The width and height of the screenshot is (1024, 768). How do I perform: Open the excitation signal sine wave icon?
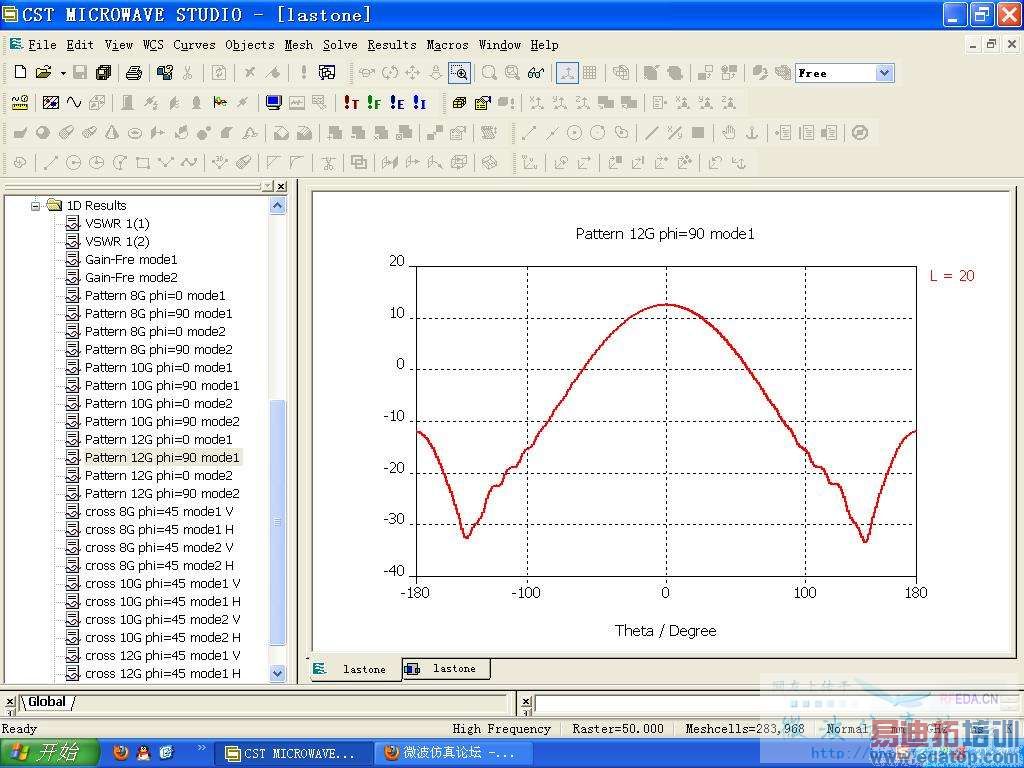click(x=74, y=103)
